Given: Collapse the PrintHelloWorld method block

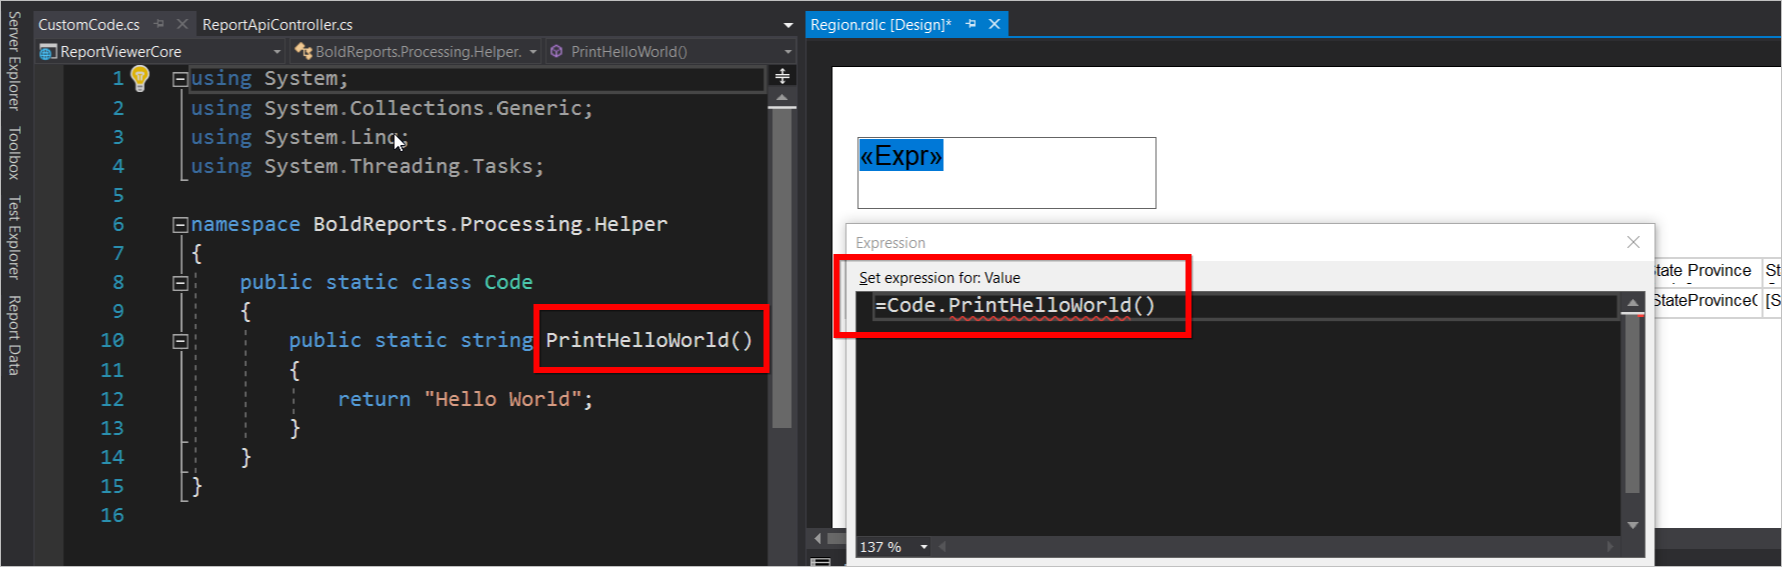Looking at the screenshot, I should coord(180,341).
